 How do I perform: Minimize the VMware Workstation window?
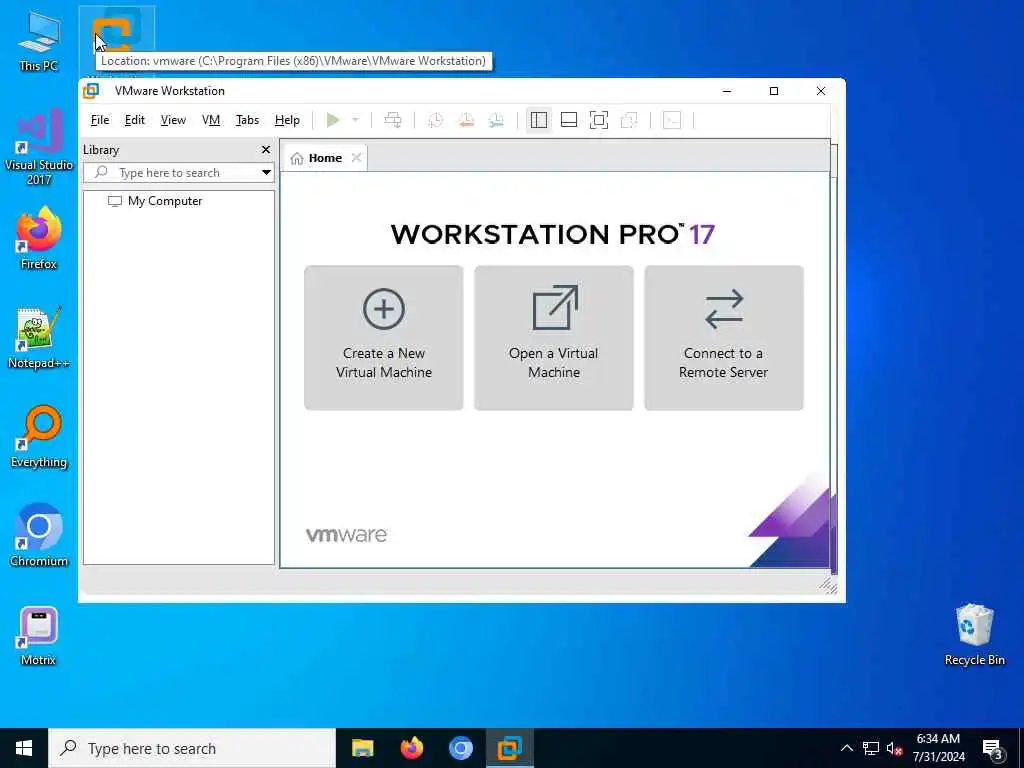pos(727,91)
